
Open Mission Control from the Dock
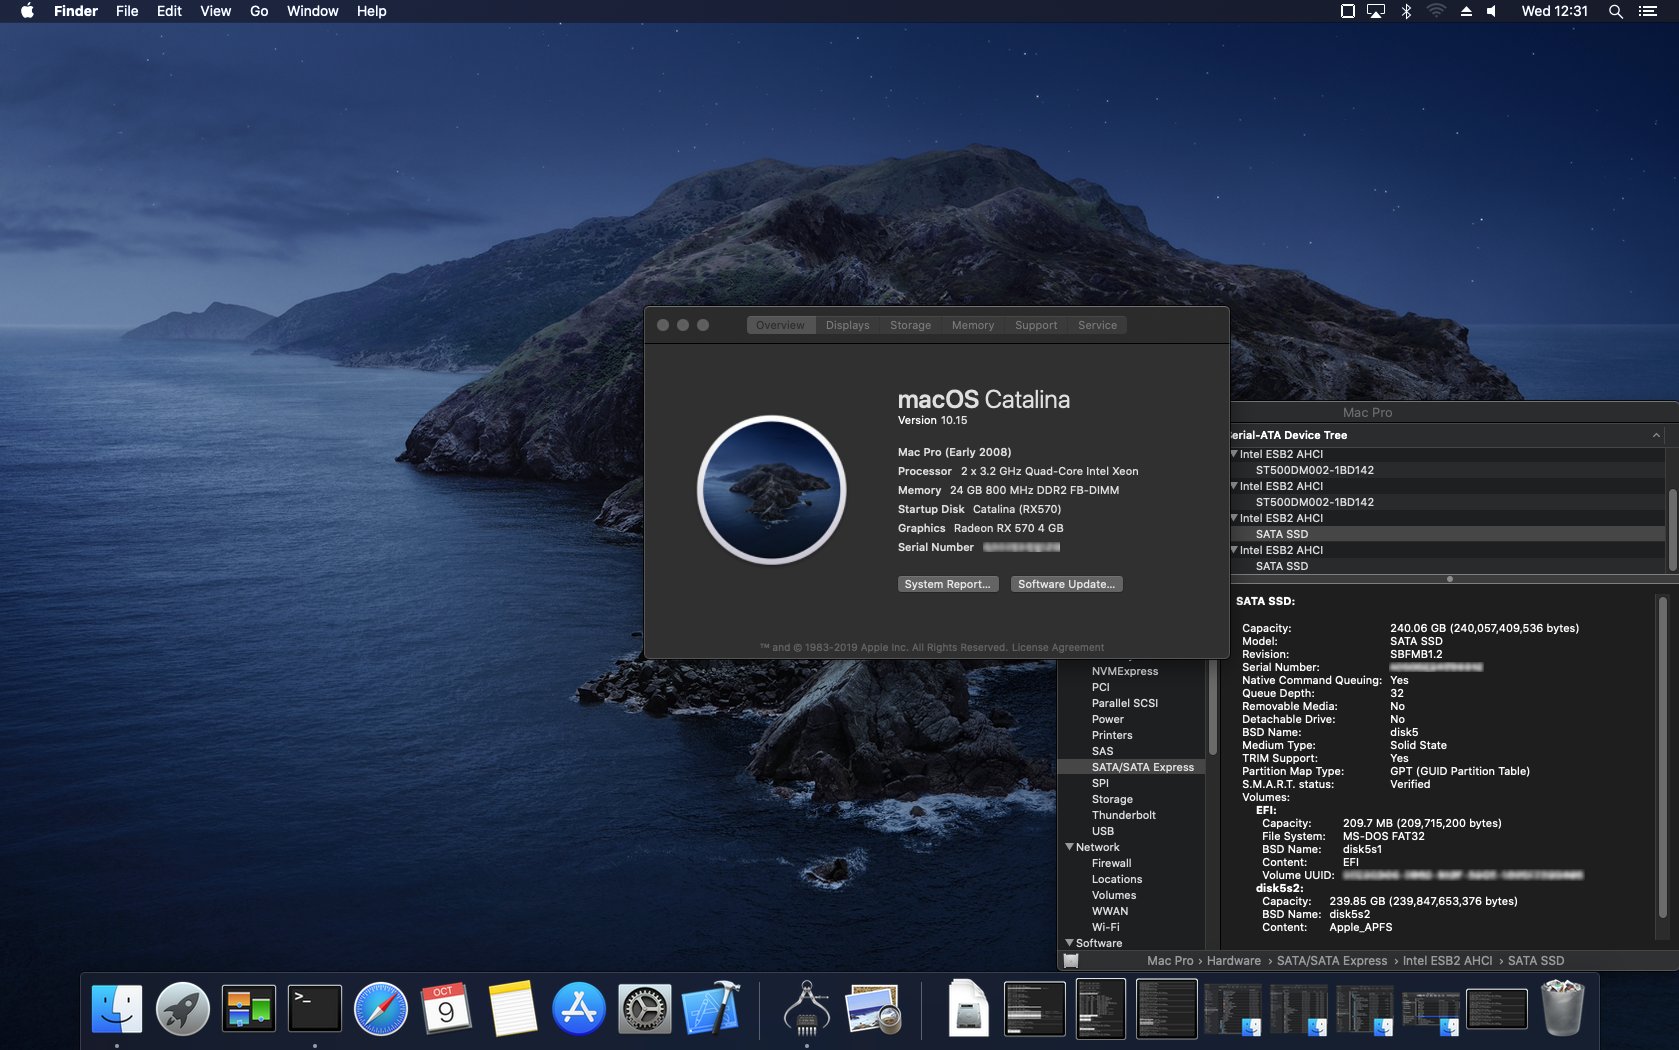point(246,1008)
